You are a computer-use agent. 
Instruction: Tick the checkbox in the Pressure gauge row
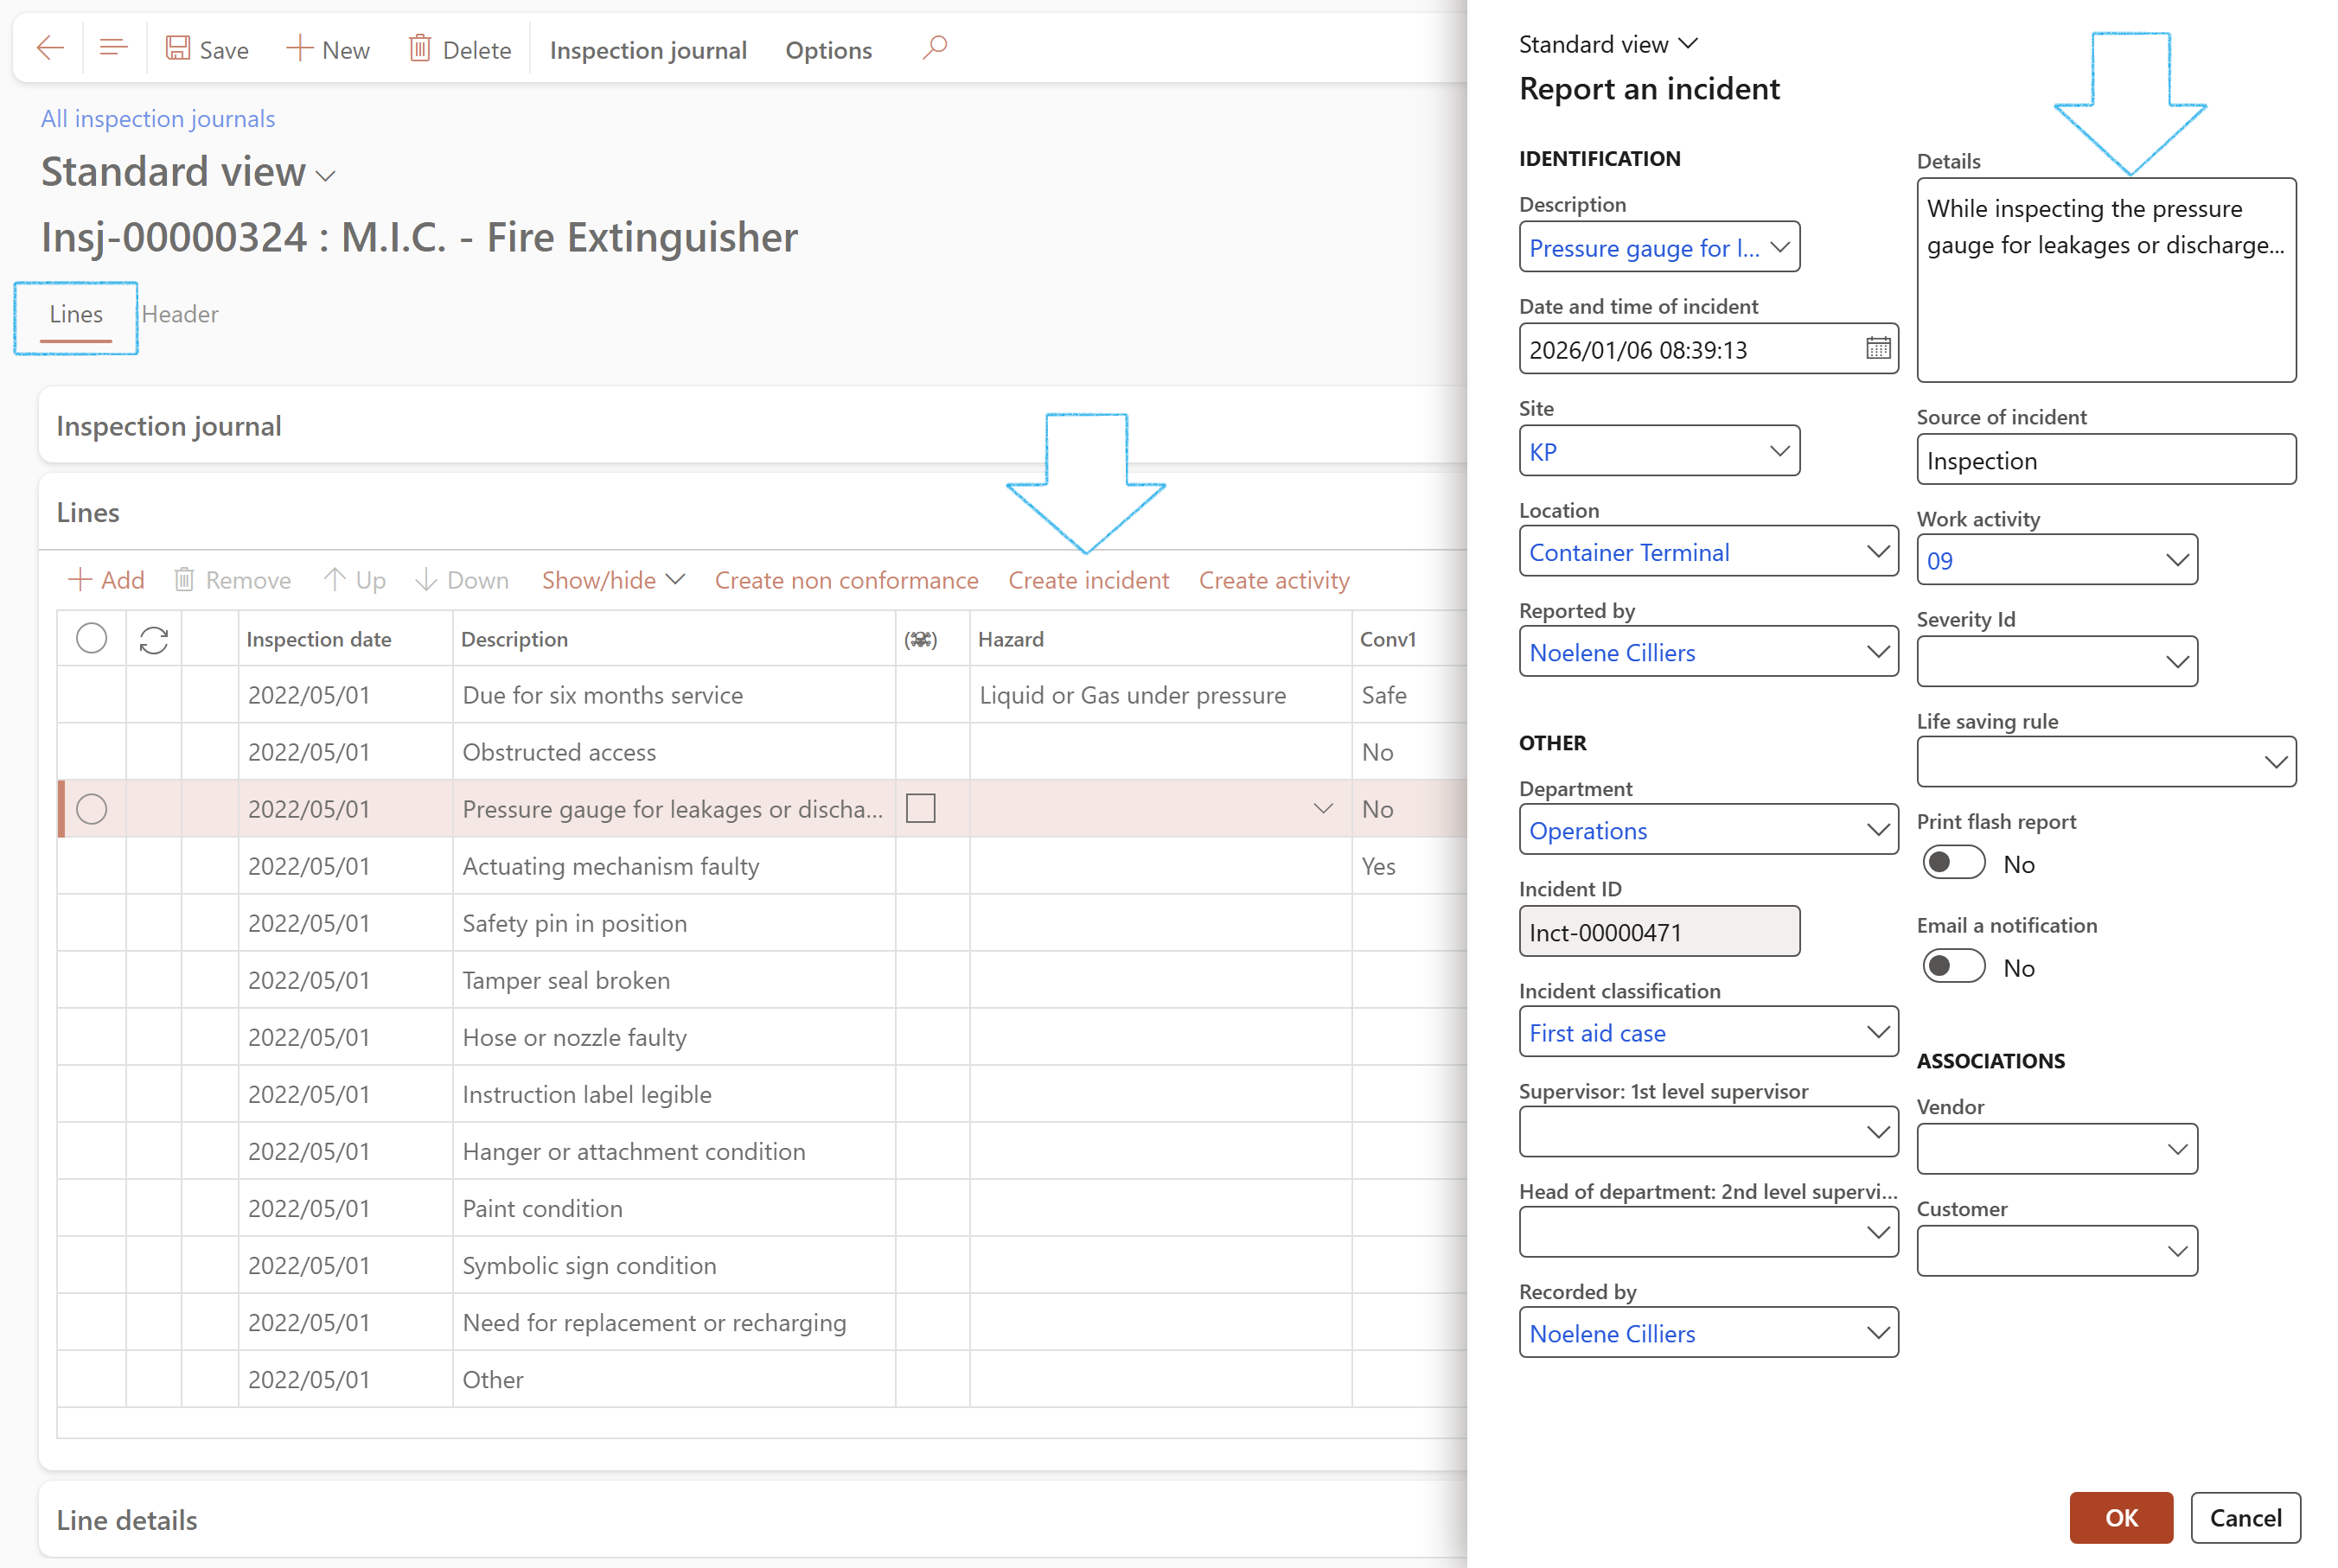tap(920, 808)
